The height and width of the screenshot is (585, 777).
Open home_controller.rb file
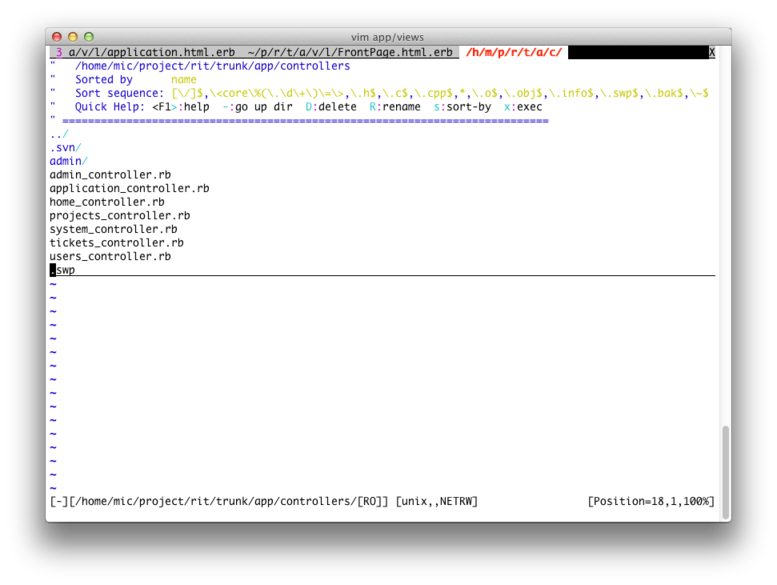click(x=107, y=202)
